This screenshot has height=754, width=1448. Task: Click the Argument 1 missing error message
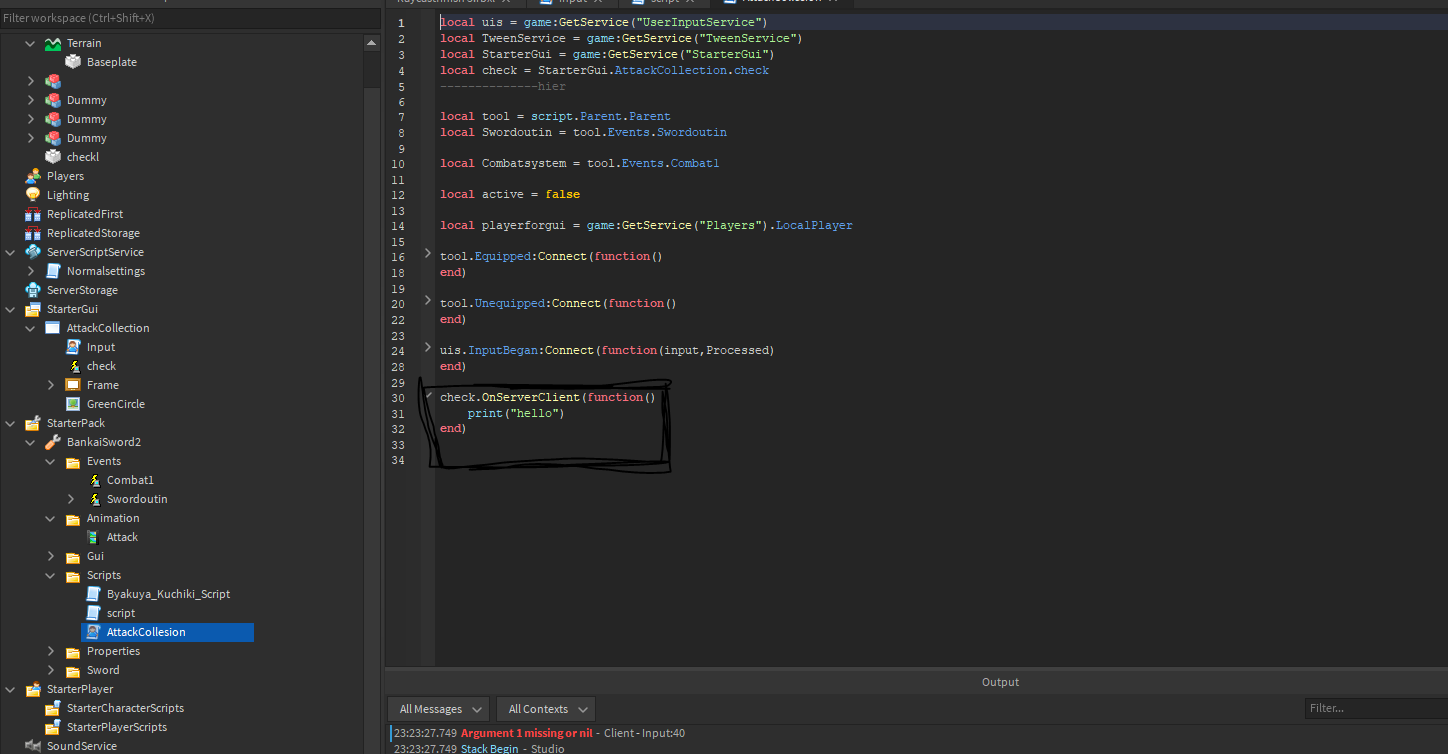(x=526, y=733)
